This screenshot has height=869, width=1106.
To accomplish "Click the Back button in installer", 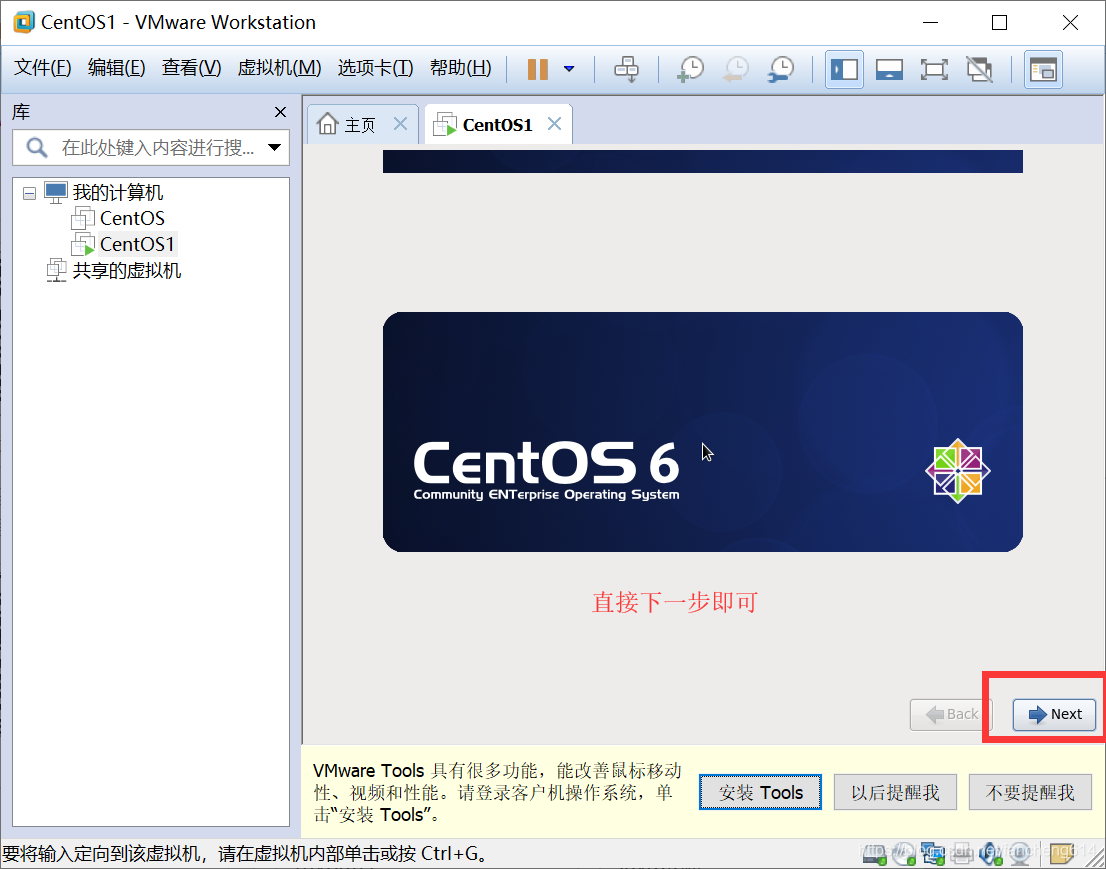I will tap(951, 715).
